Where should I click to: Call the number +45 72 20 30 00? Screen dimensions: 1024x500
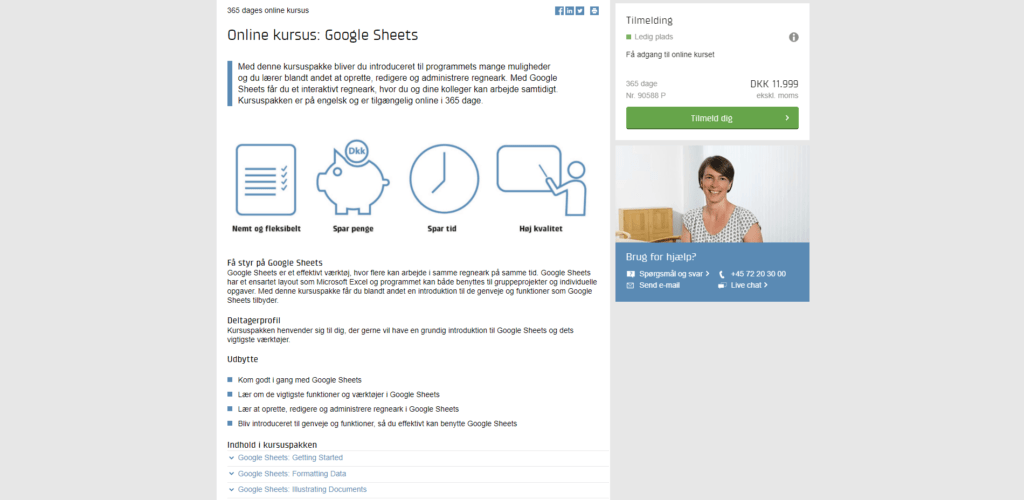click(x=758, y=274)
